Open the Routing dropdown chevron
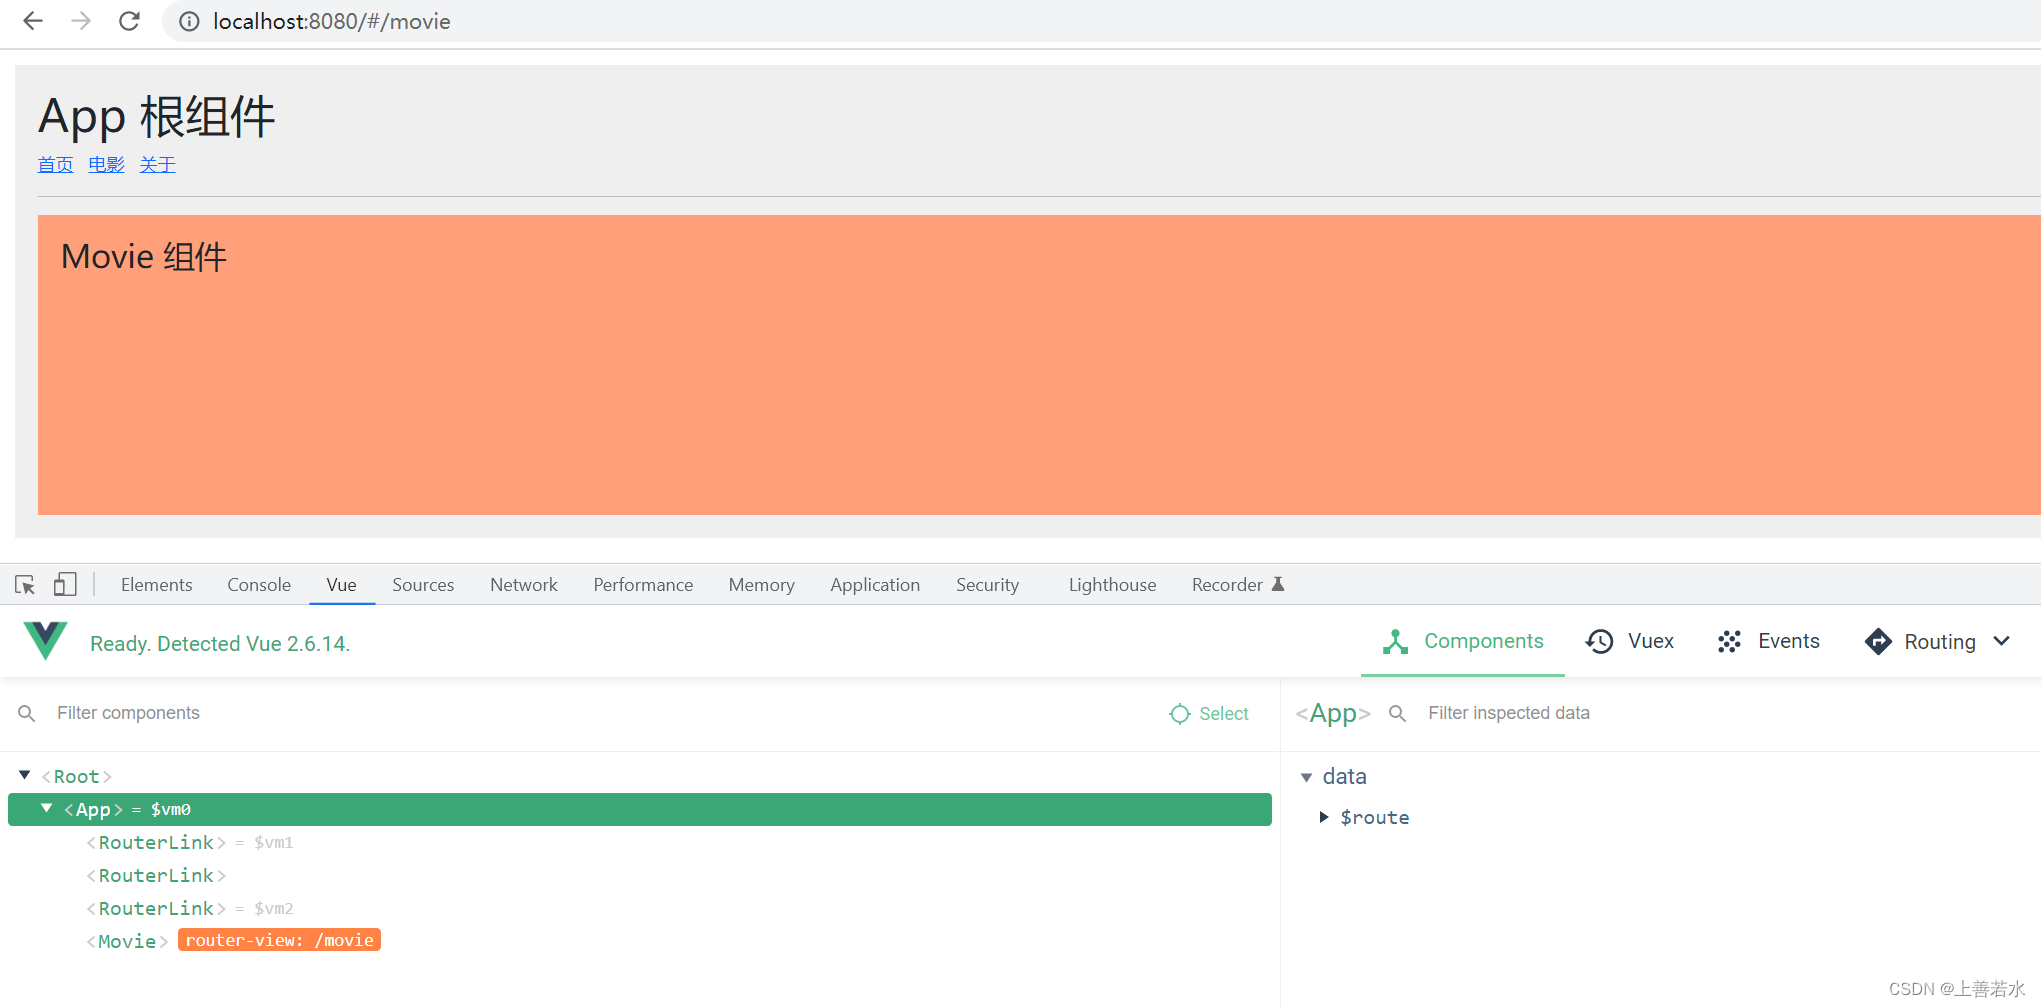 point(2001,641)
